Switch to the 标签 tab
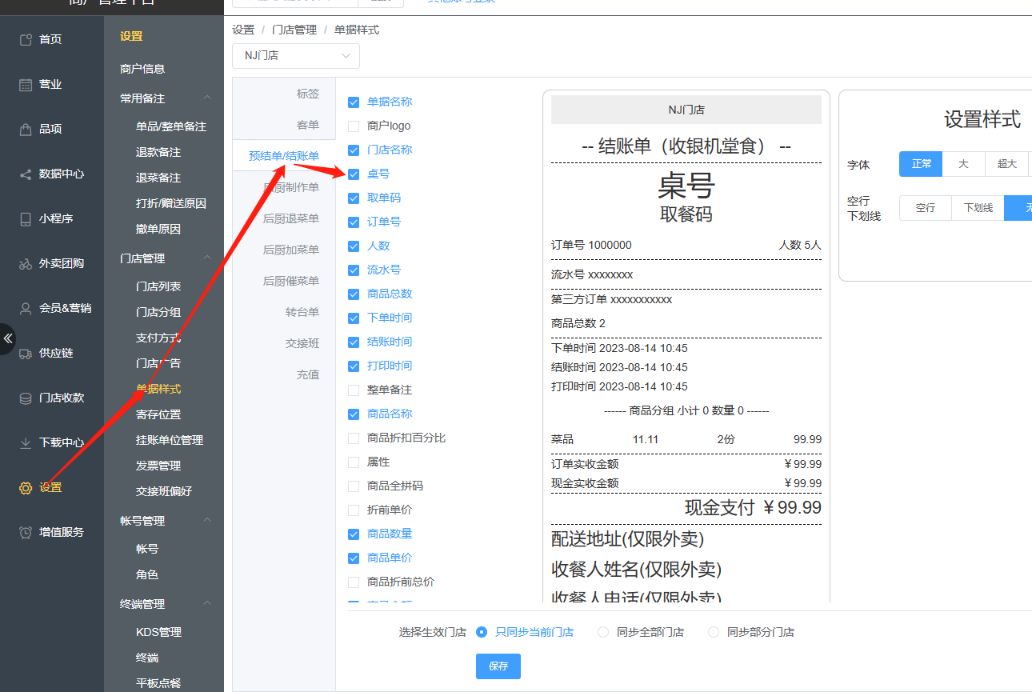Screen dimensions: 1032x692 (307, 93)
